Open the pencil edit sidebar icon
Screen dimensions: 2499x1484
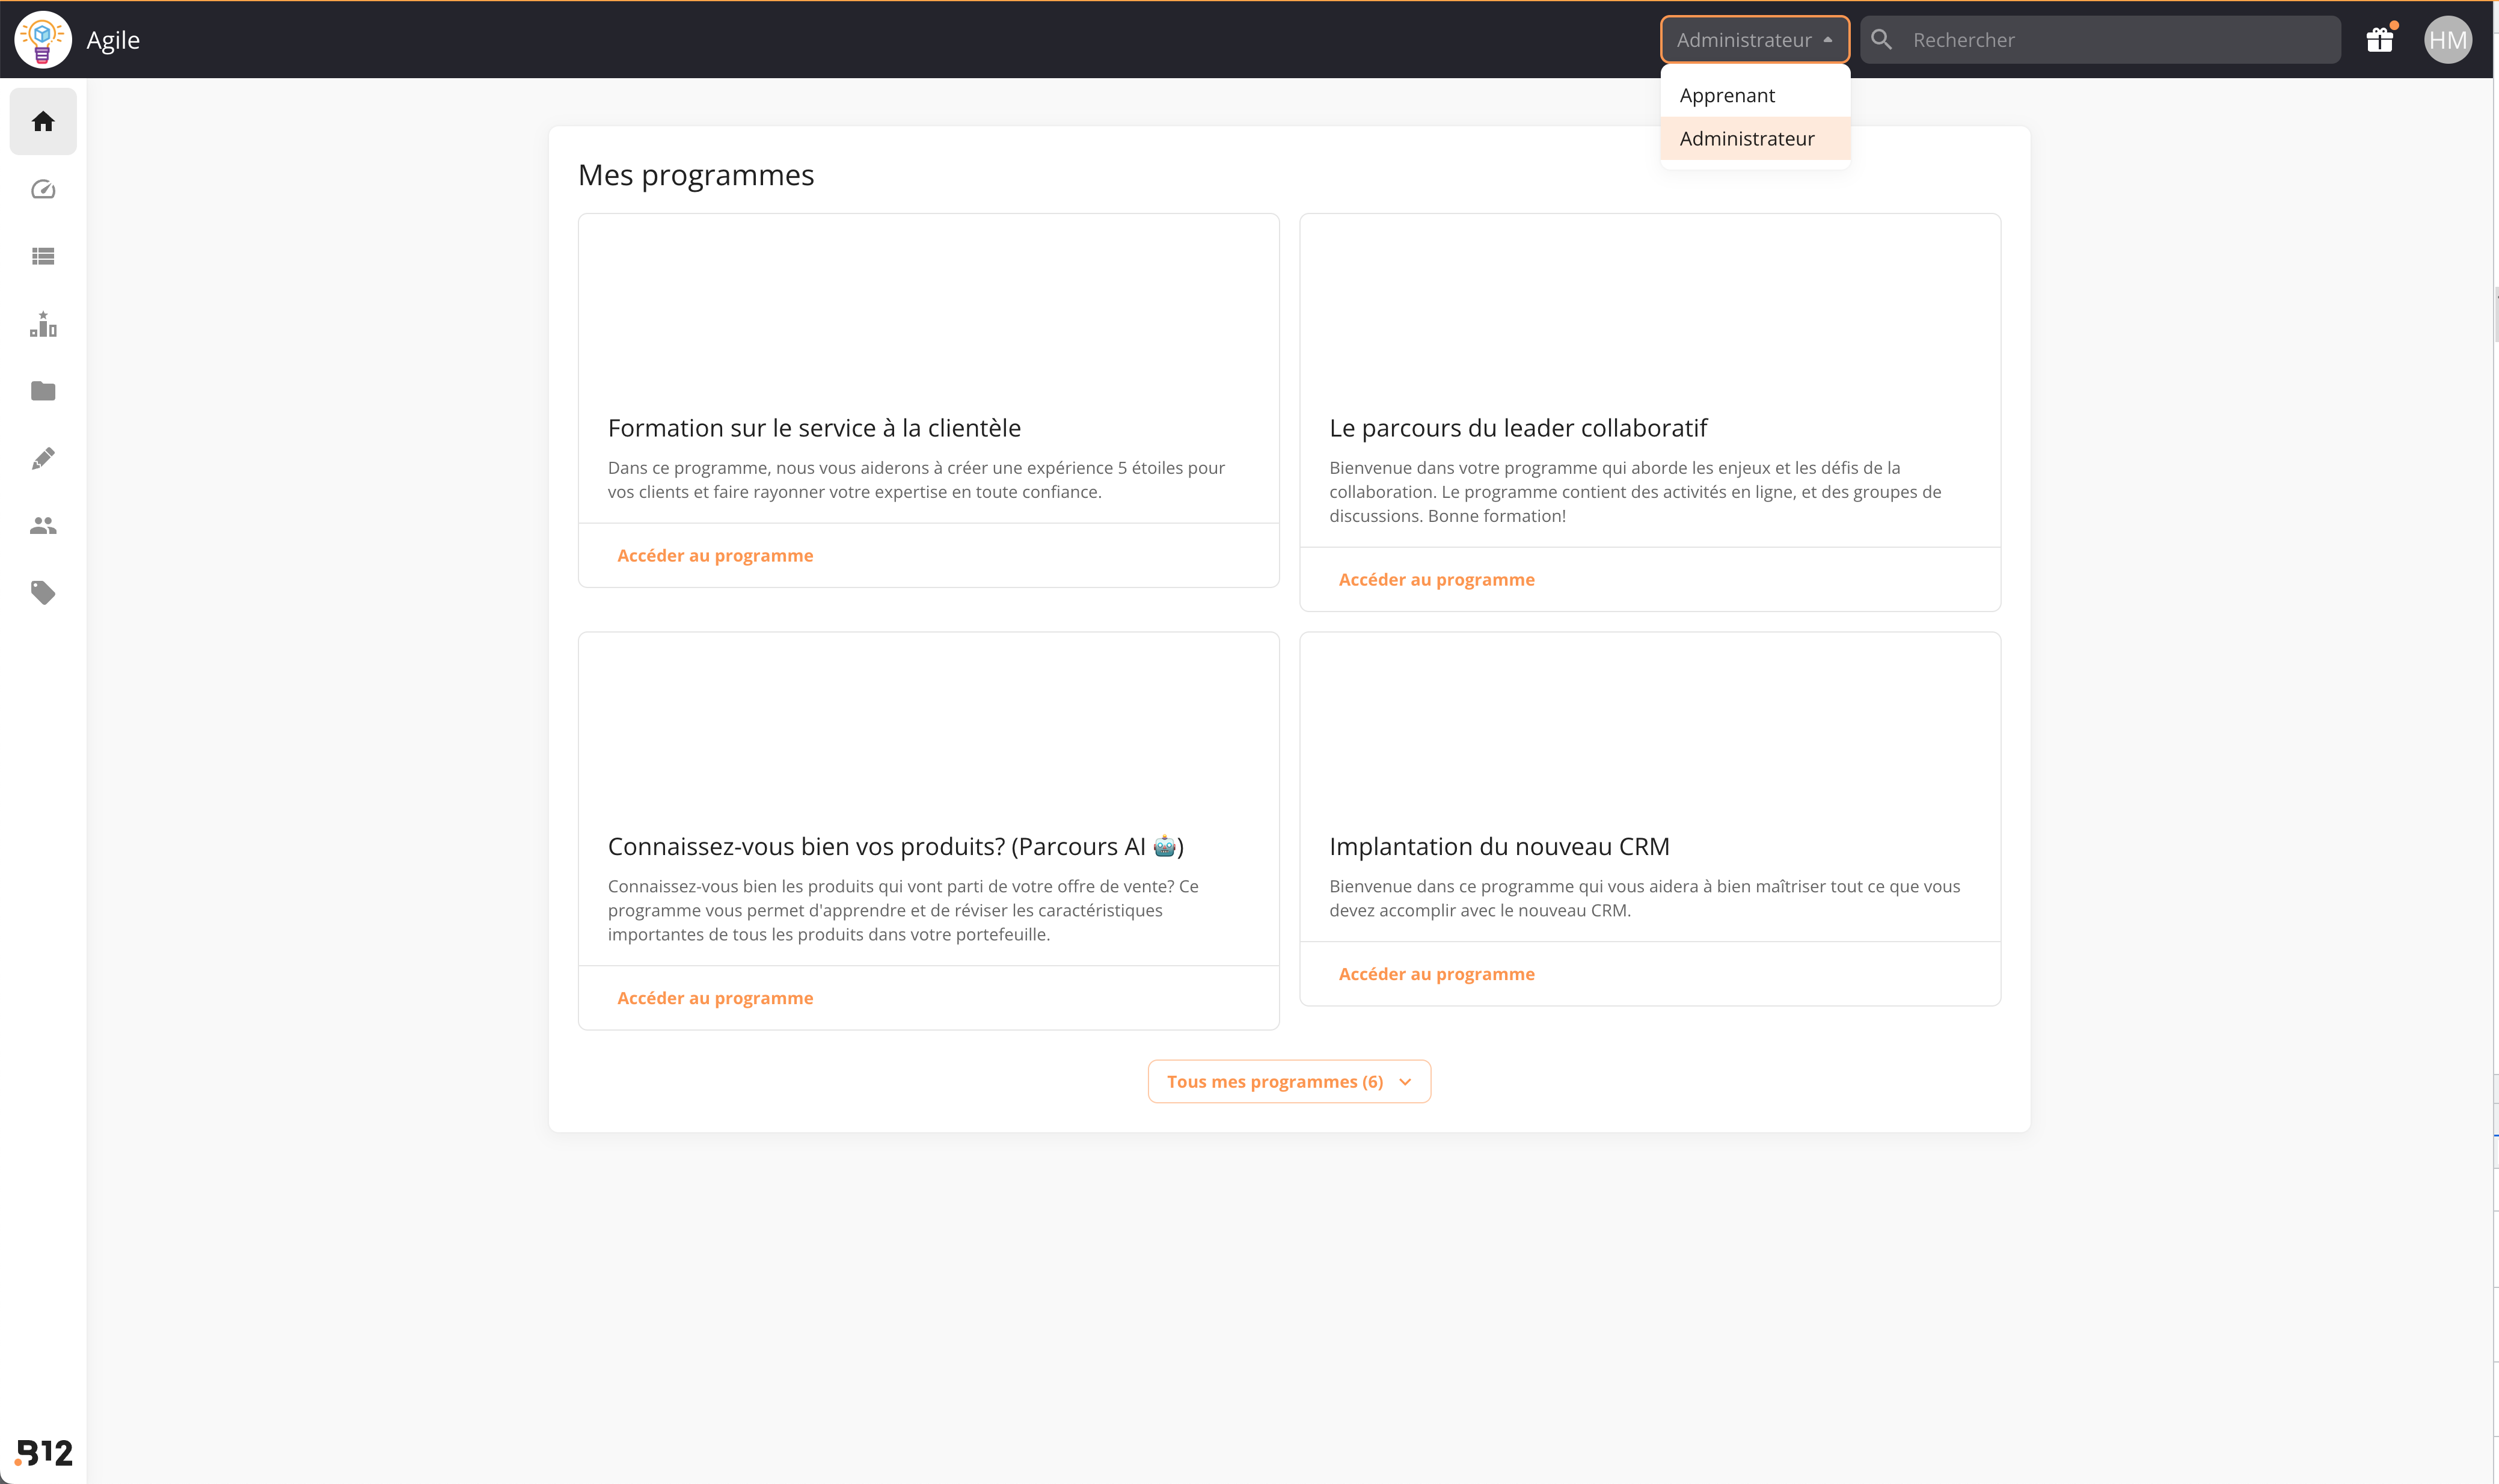[43, 458]
